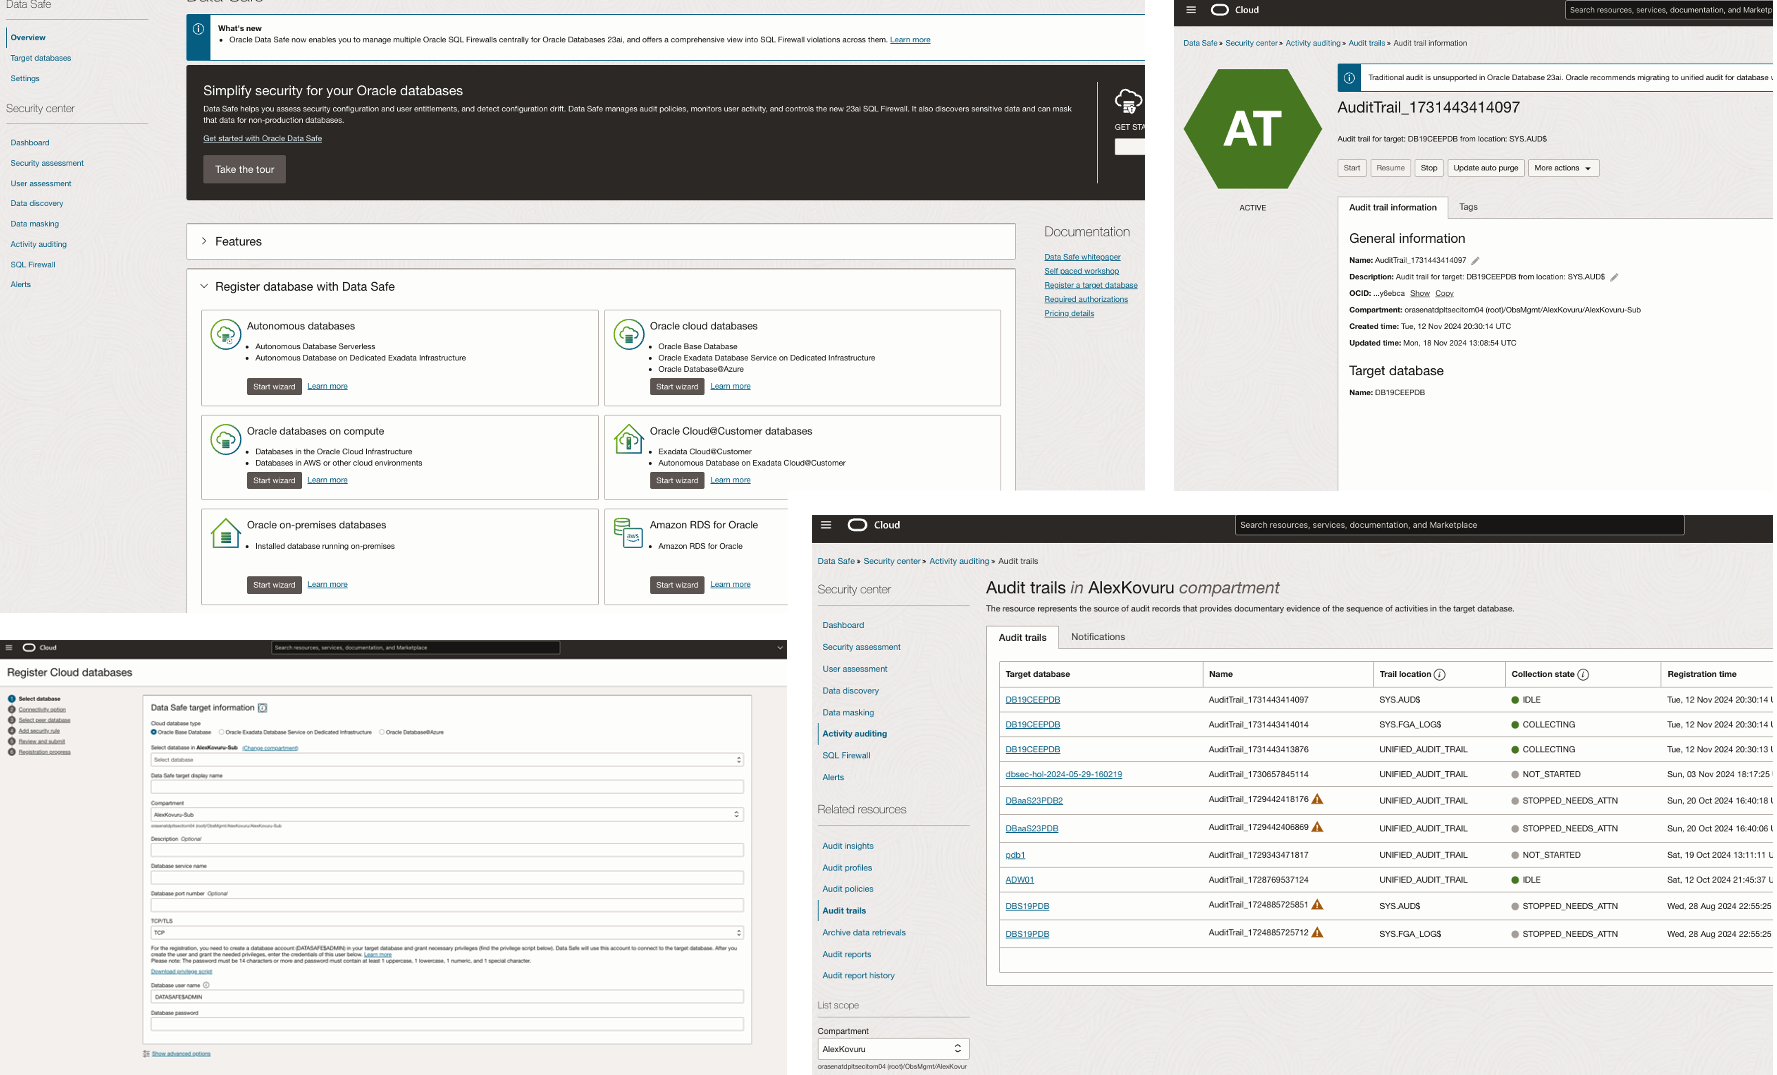Open the More actions dropdown
Viewport: 1777px width, 1075px height.
1563,168
